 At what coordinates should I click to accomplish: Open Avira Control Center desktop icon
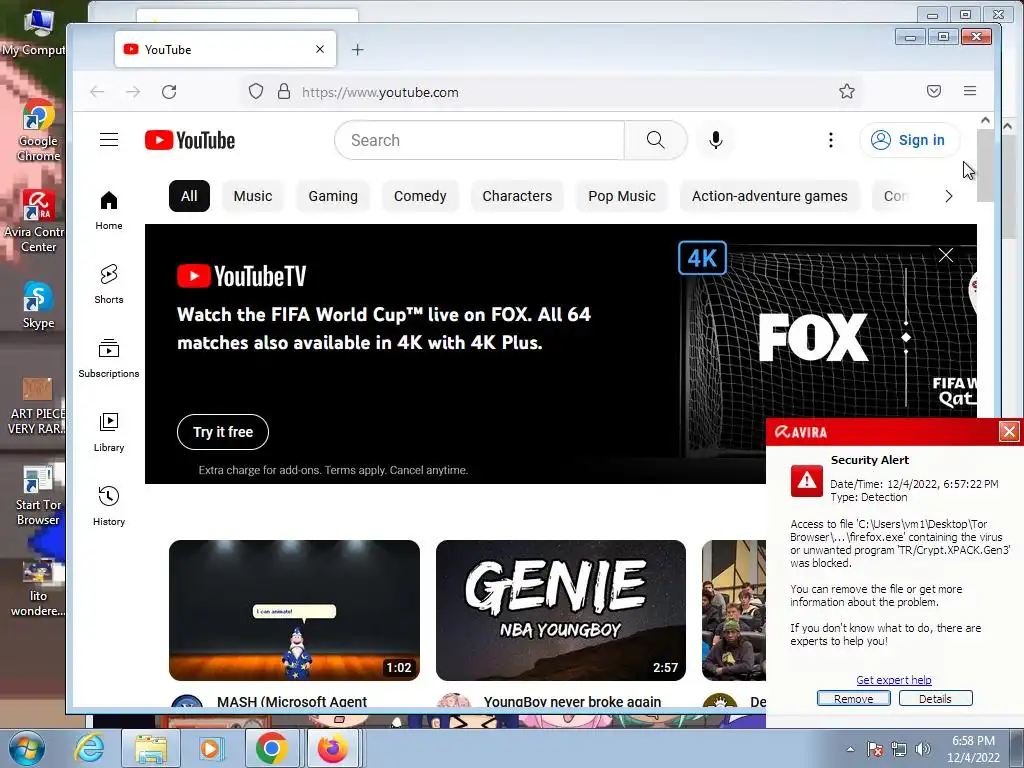click(x=37, y=221)
